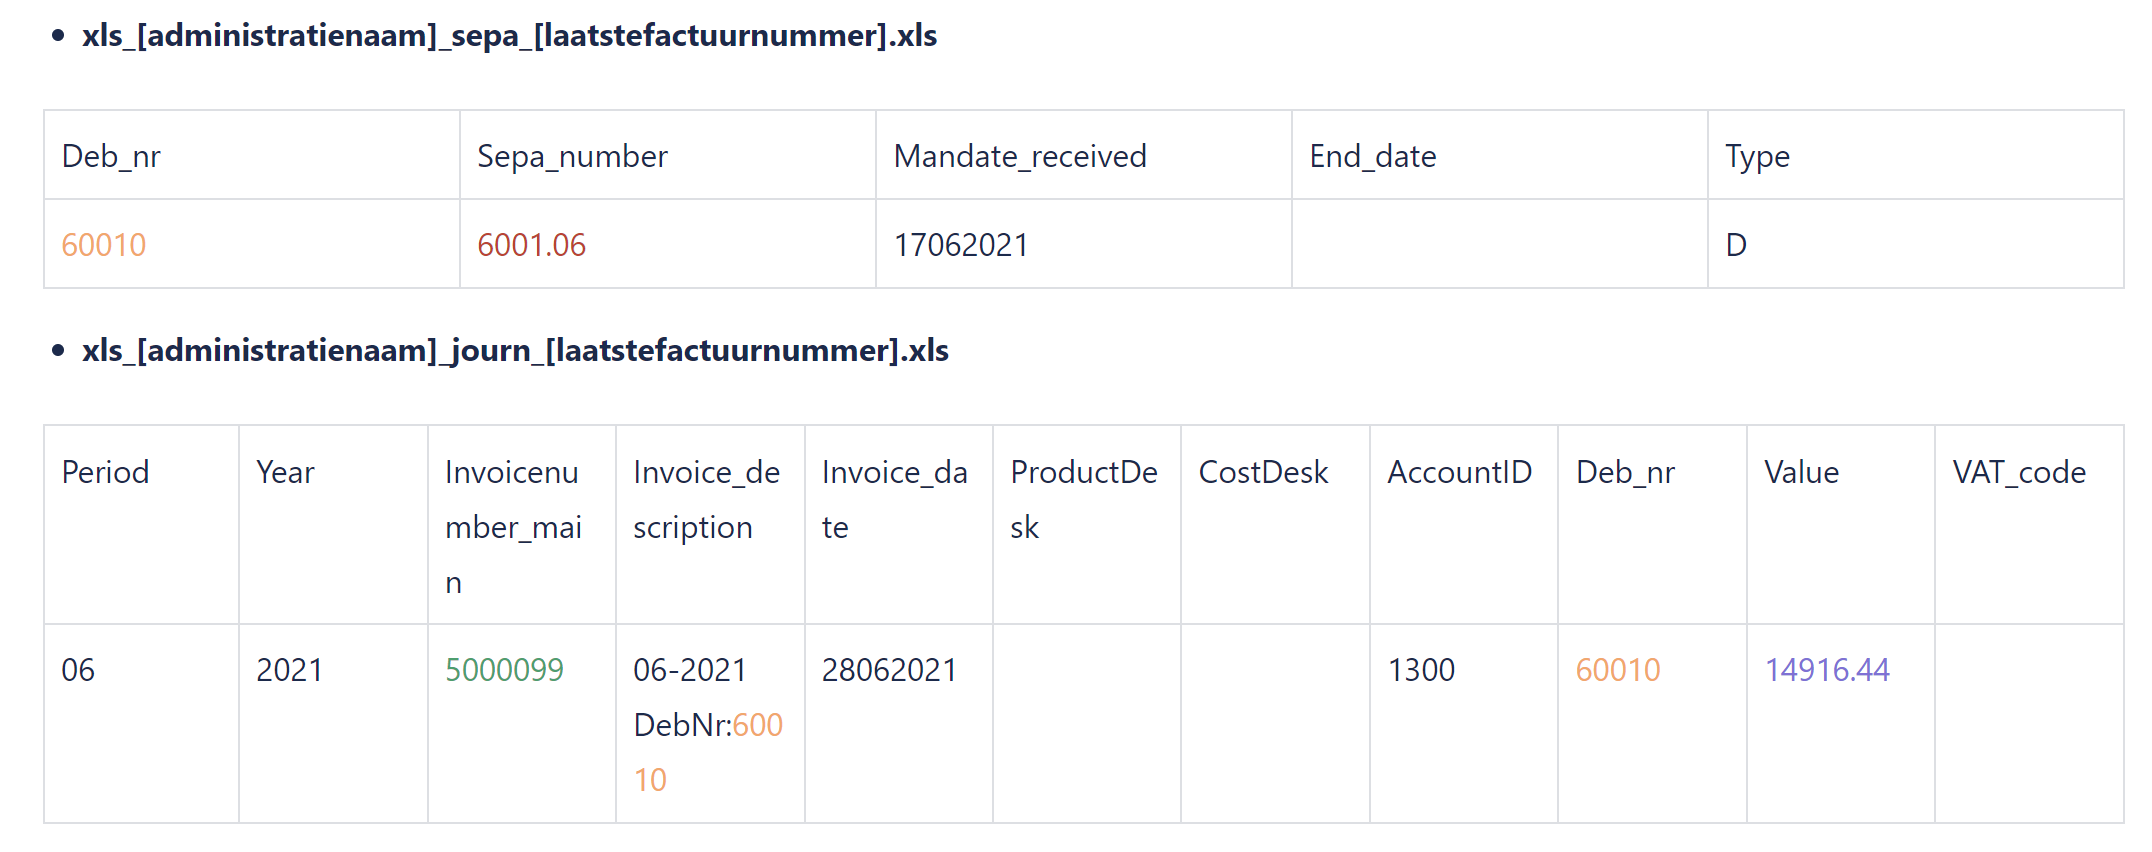Click the sepa xls filename heading
This screenshot has width=2152, height=852.
(x=509, y=36)
